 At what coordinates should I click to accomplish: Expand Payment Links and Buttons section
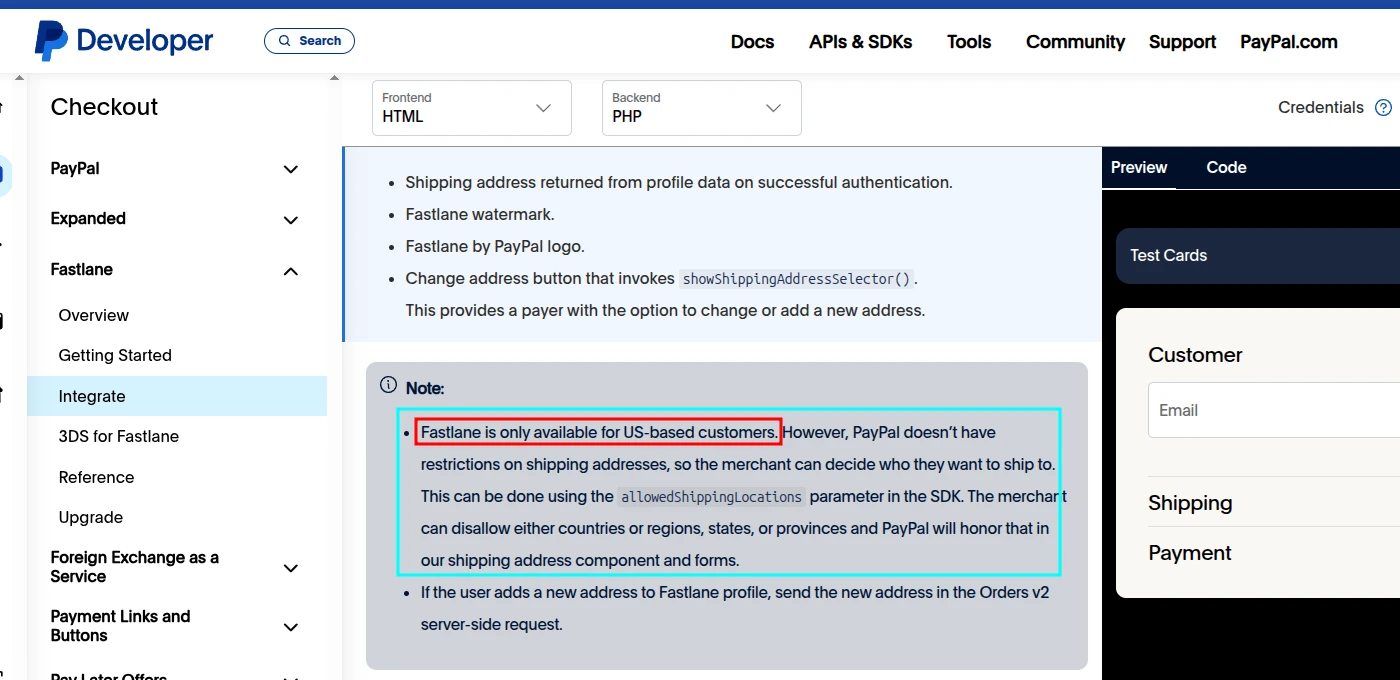click(176, 626)
